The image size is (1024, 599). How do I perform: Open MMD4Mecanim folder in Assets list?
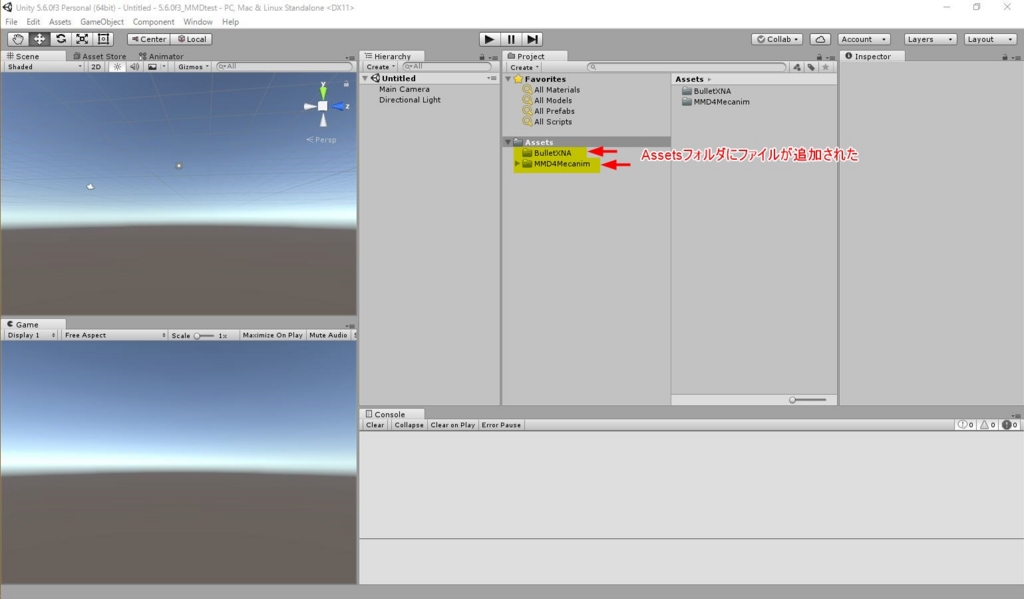point(716,102)
